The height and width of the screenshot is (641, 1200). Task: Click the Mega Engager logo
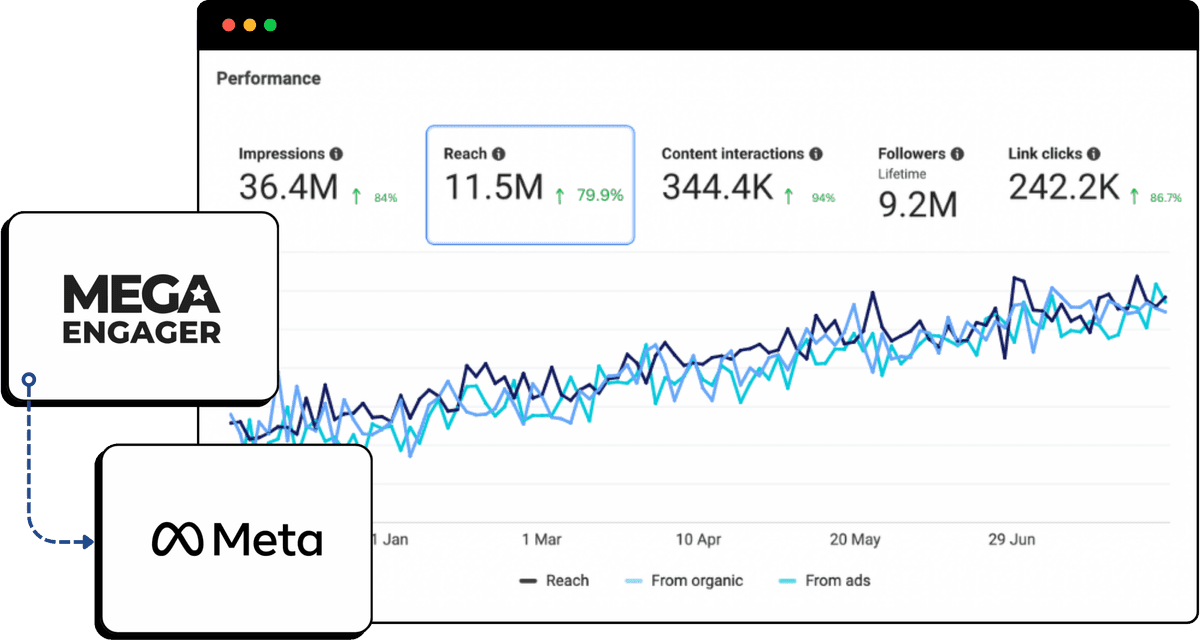141,309
